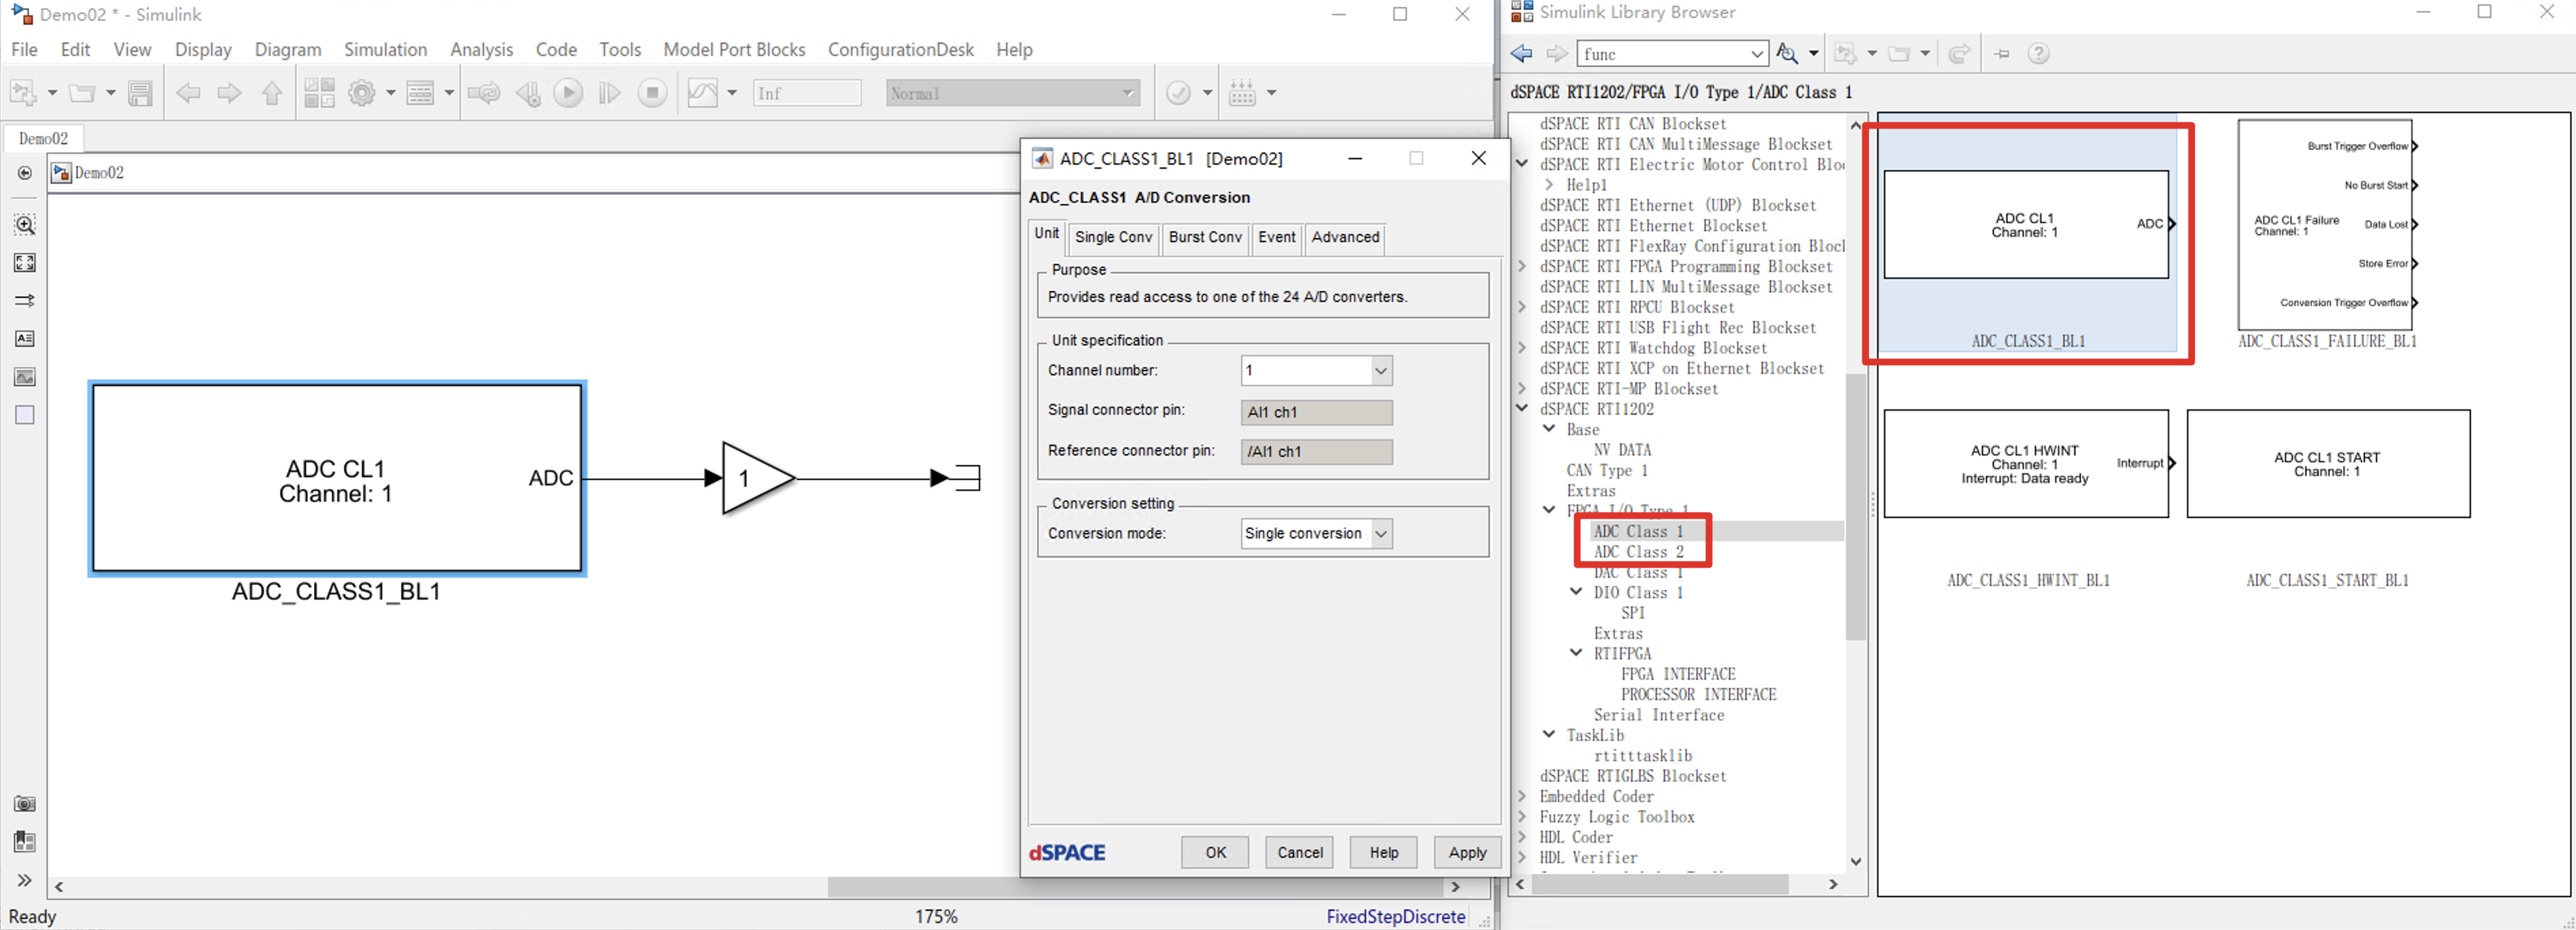Open the Channel number dropdown
This screenshot has width=2576, height=930.
click(x=1380, y=371)
